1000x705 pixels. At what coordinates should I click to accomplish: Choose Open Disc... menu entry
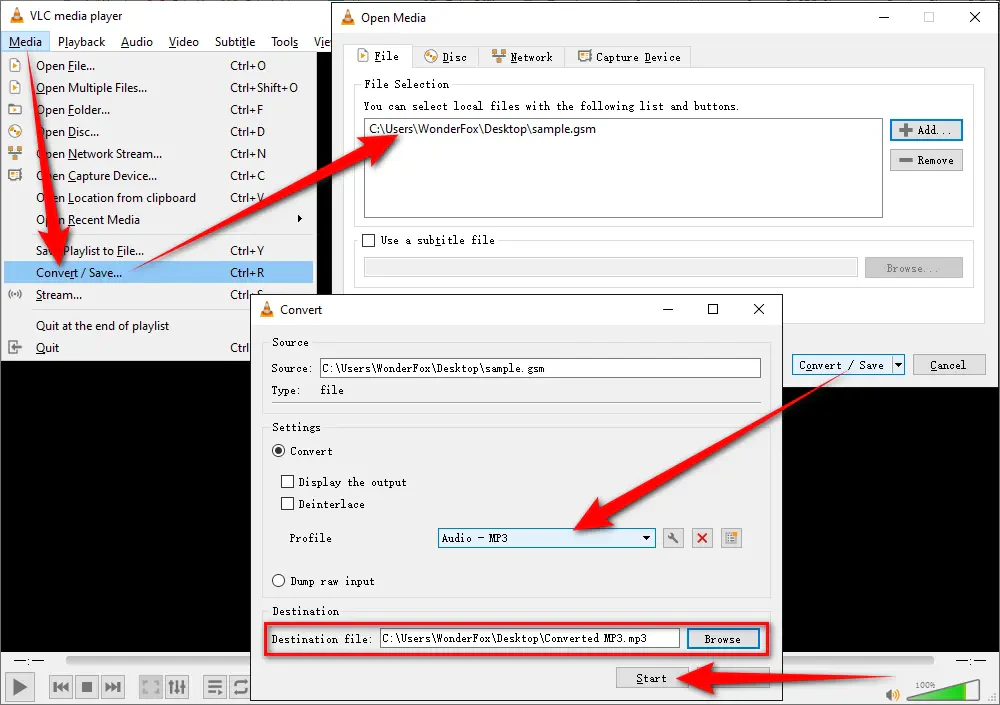[x=159, y=131]
